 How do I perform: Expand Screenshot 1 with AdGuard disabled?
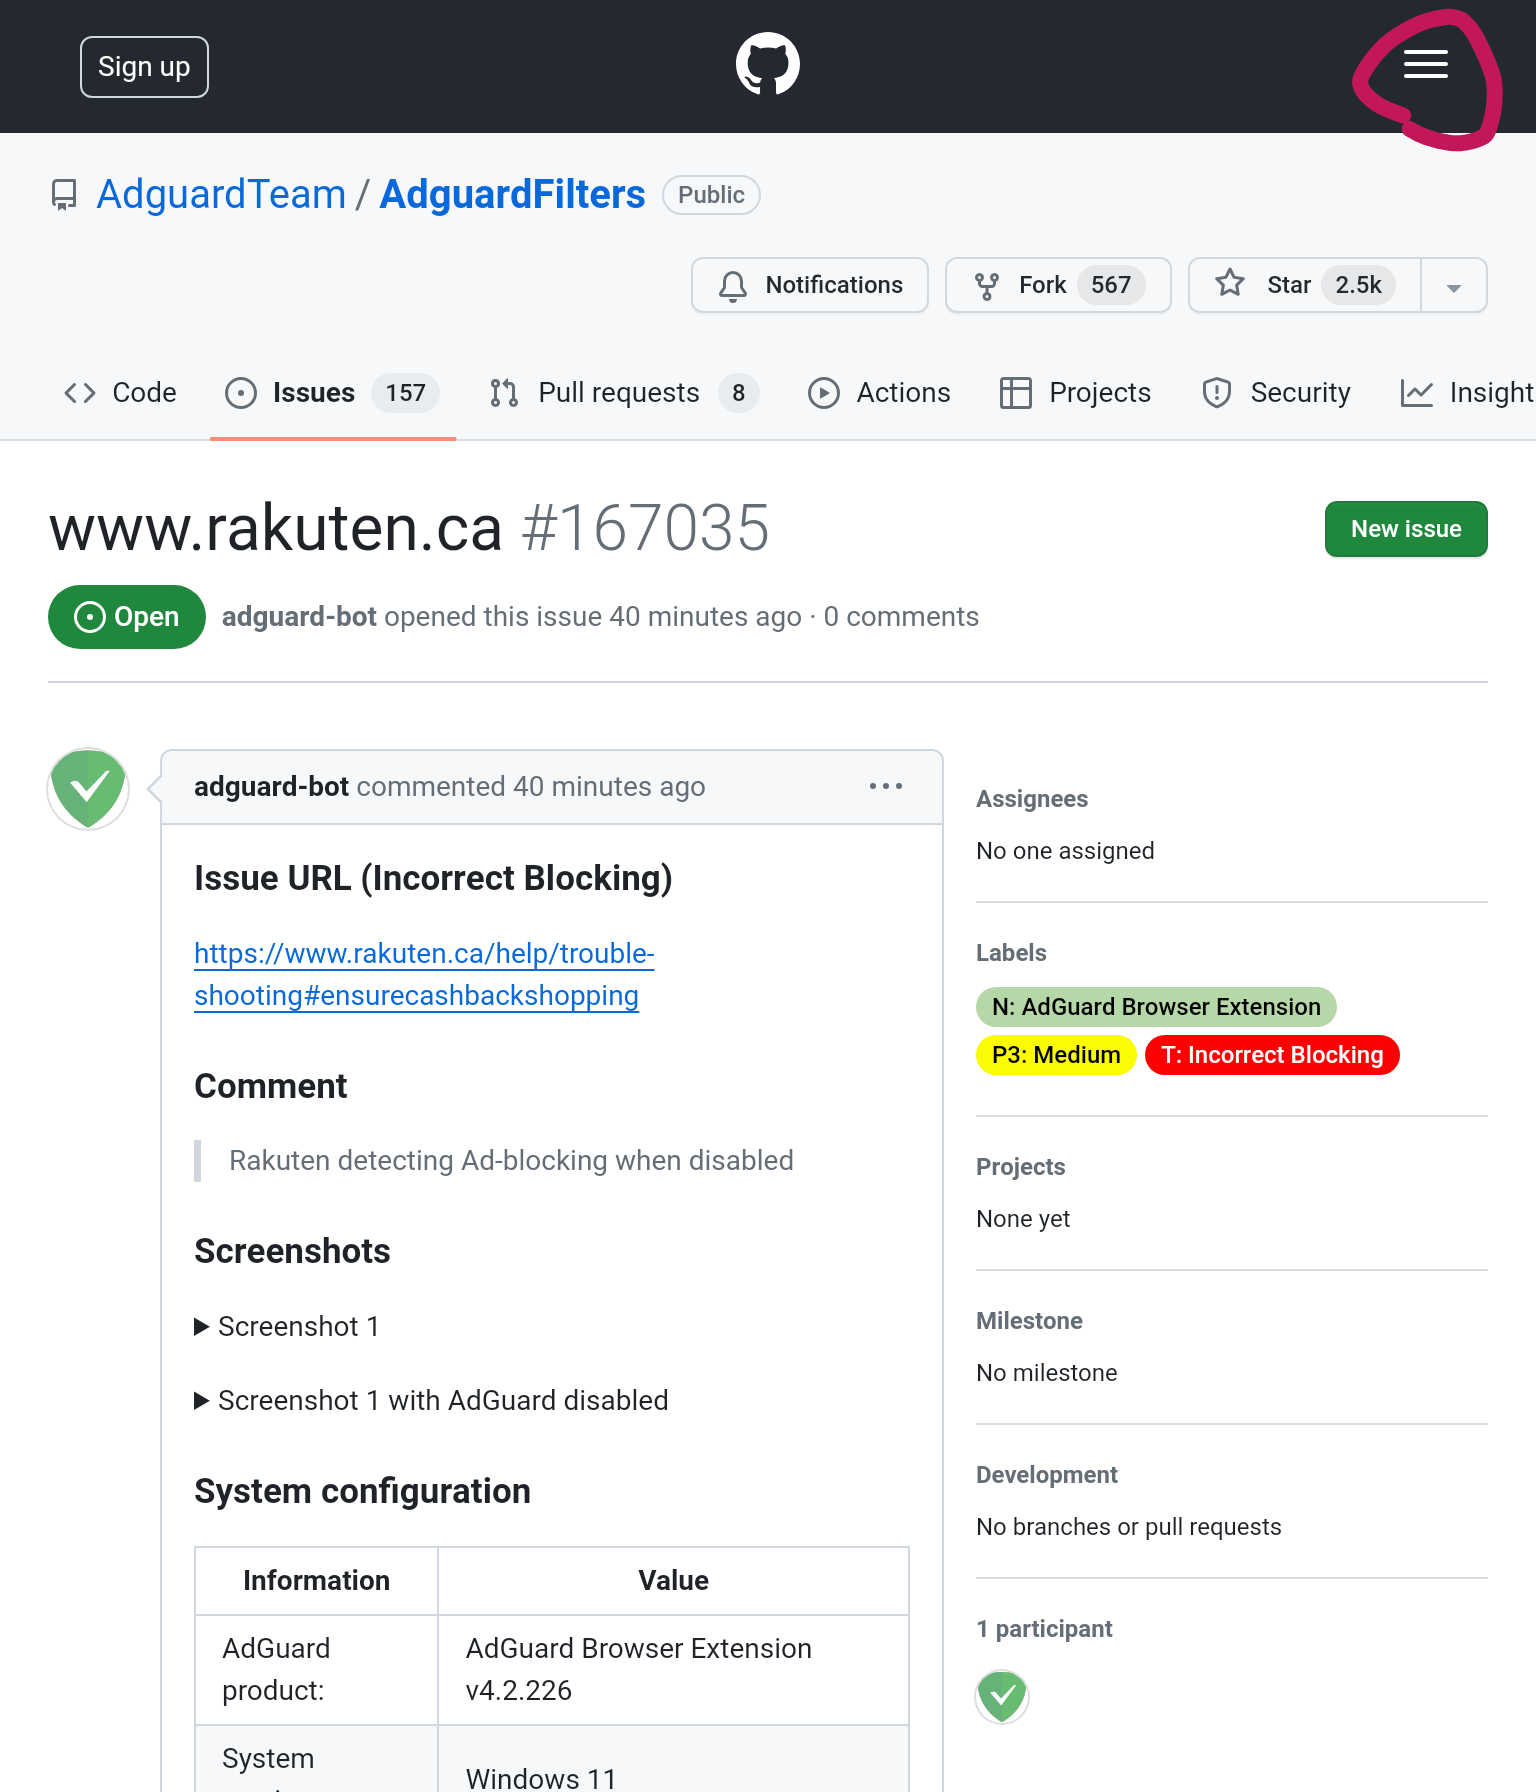coord(432,1400)
